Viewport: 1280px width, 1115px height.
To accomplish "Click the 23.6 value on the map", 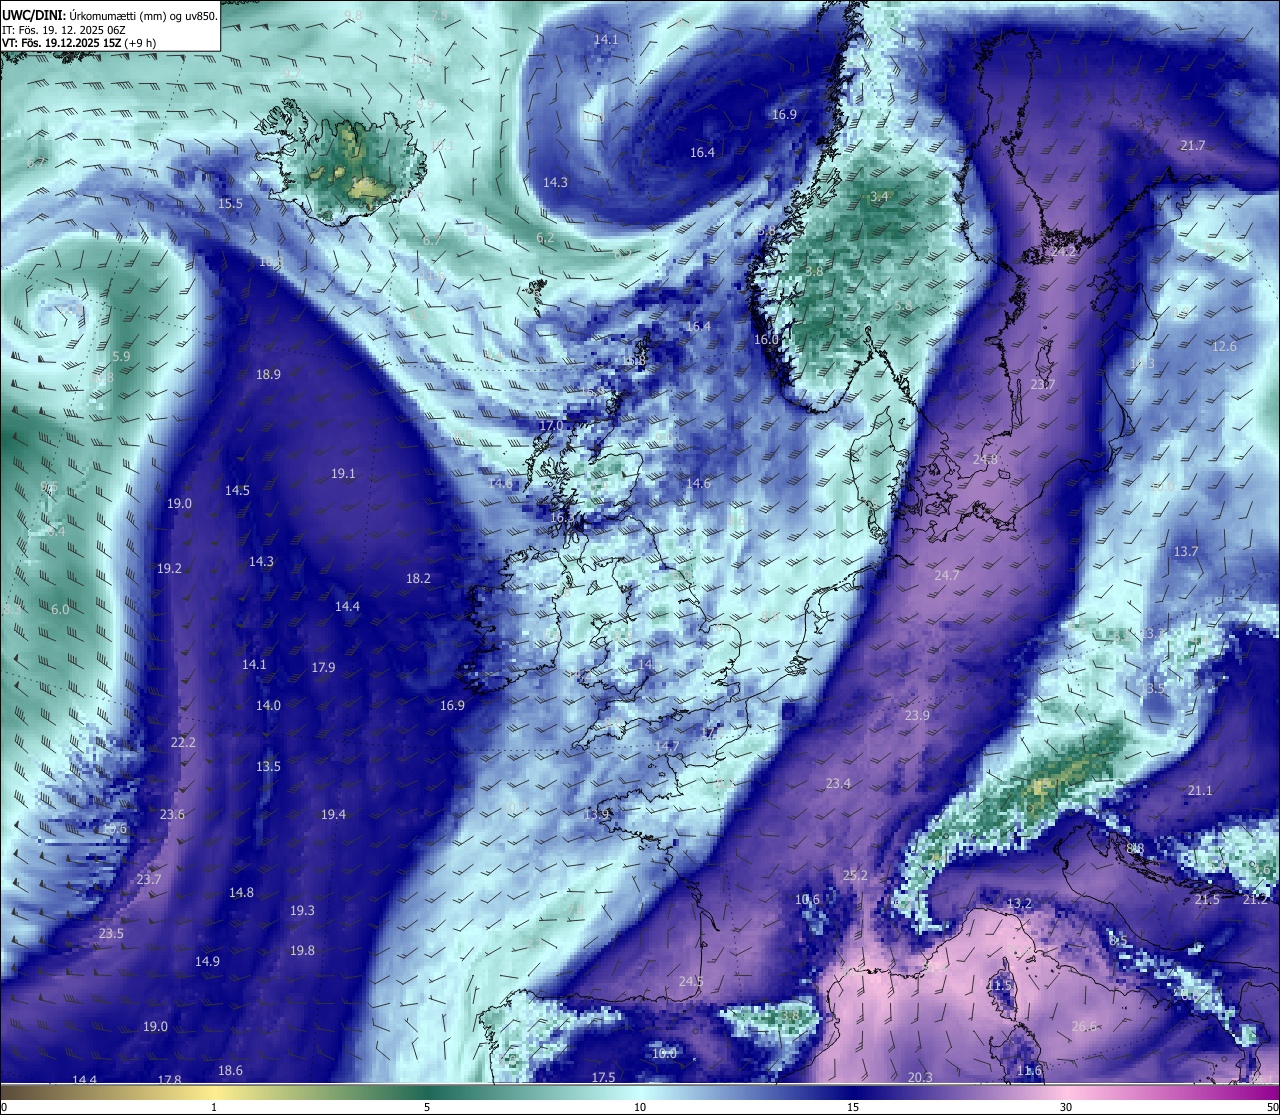I will point(172,814).
